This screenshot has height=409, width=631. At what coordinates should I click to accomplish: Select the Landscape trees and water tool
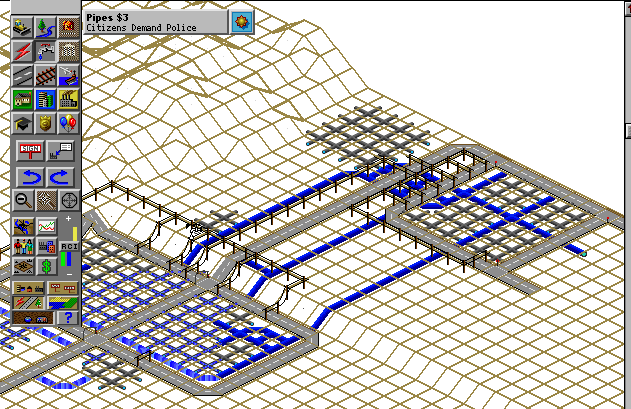(45, 27)
